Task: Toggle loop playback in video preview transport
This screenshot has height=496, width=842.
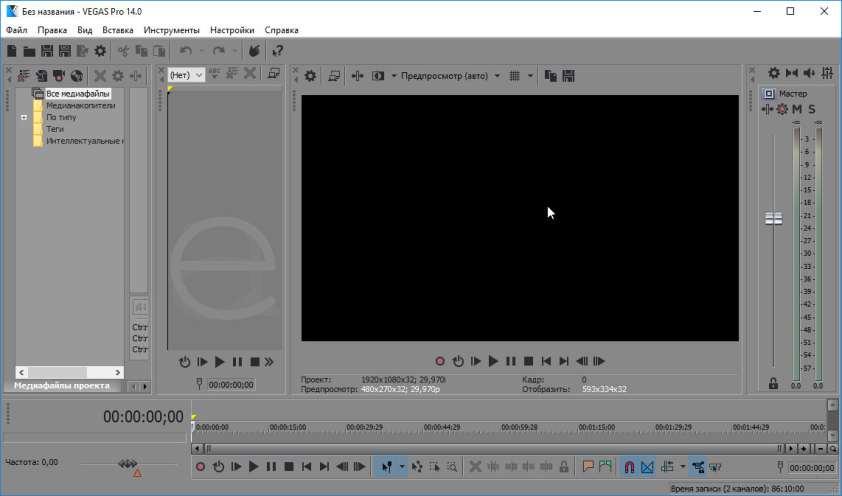Action: tap(458, 361)
